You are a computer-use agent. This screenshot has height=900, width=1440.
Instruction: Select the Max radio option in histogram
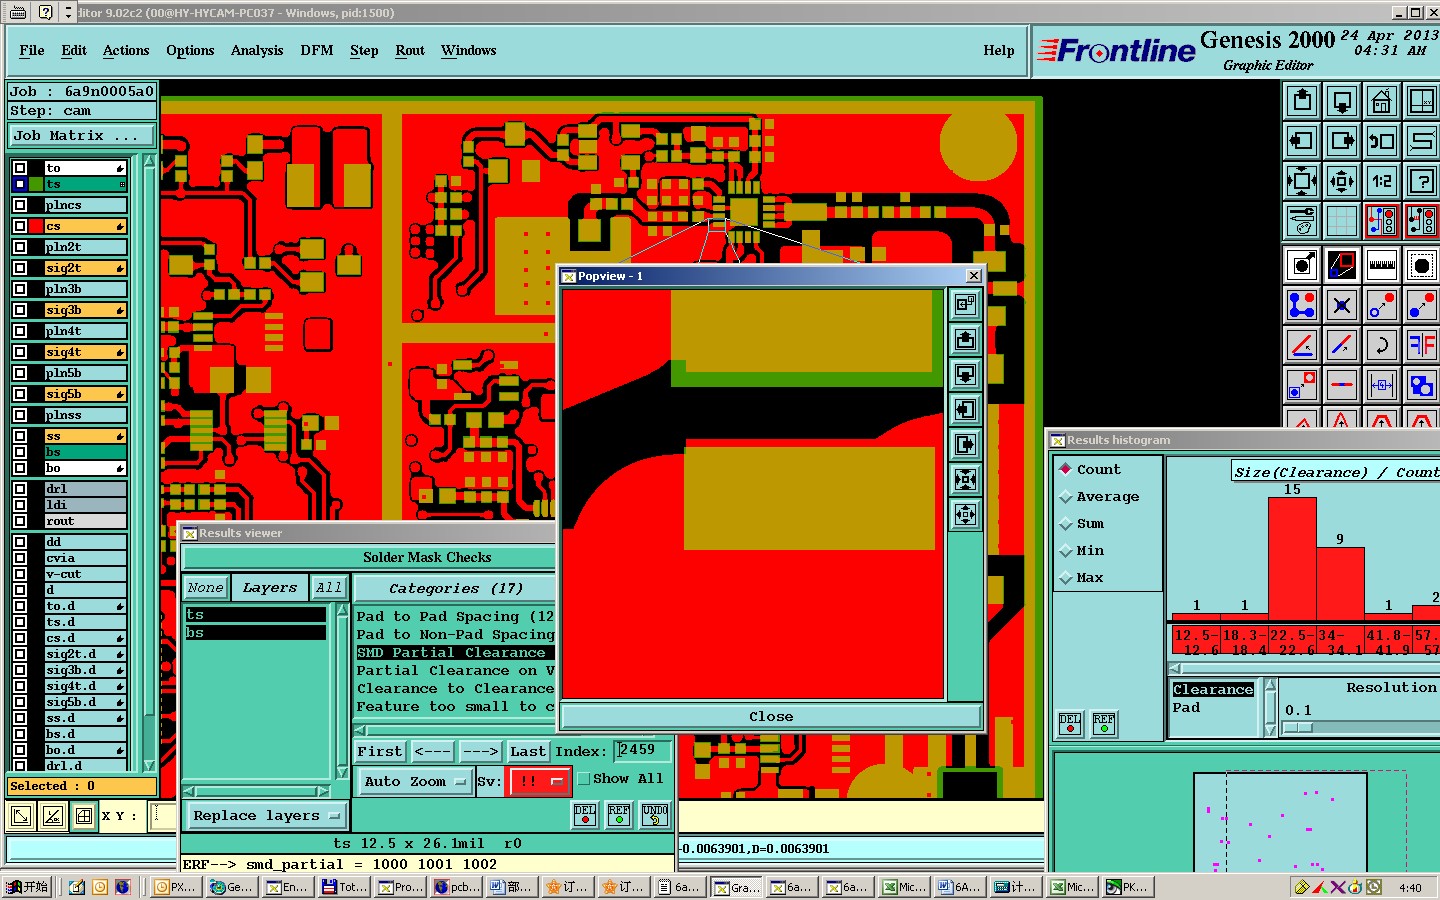point(1066,577)
